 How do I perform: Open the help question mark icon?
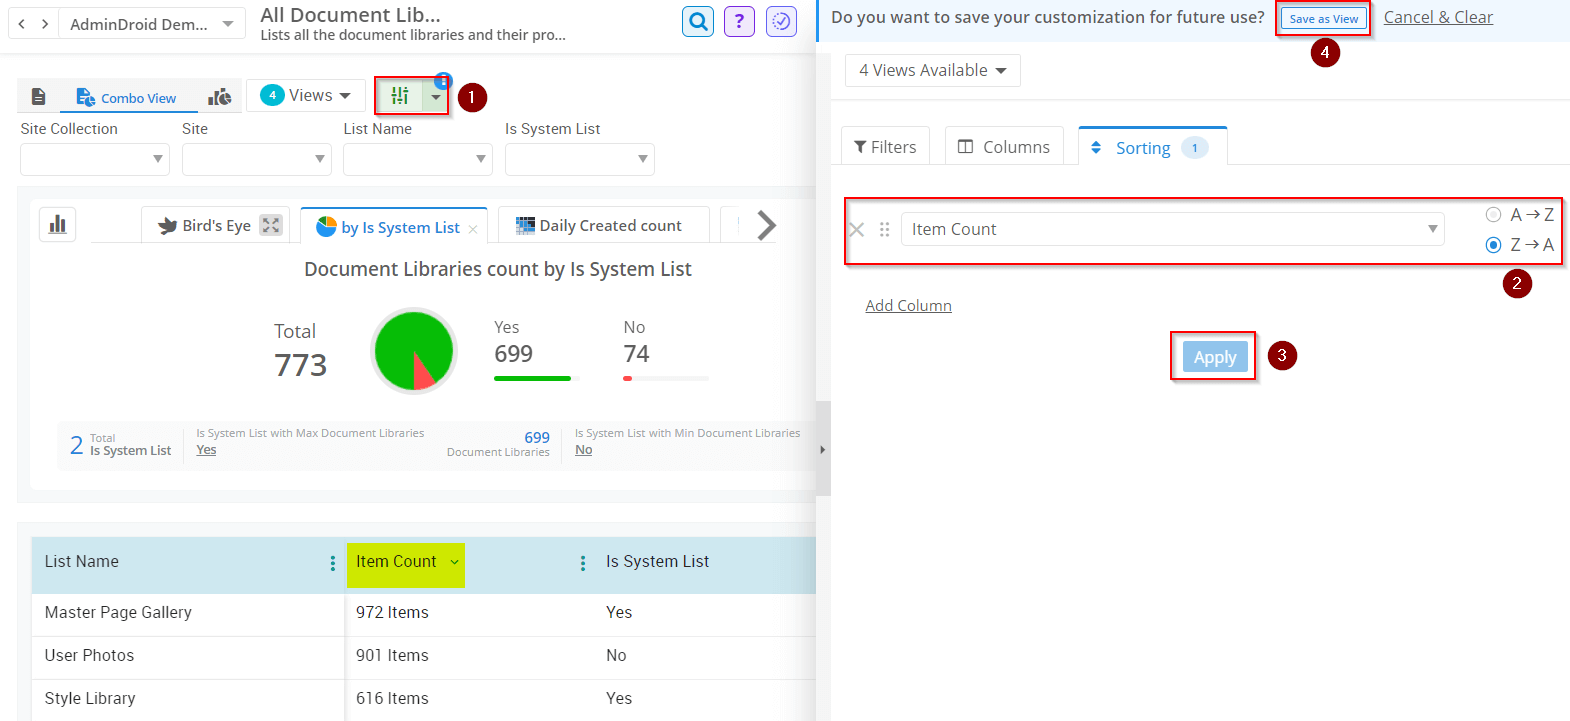pyautogui.click(x=739, y=21)
